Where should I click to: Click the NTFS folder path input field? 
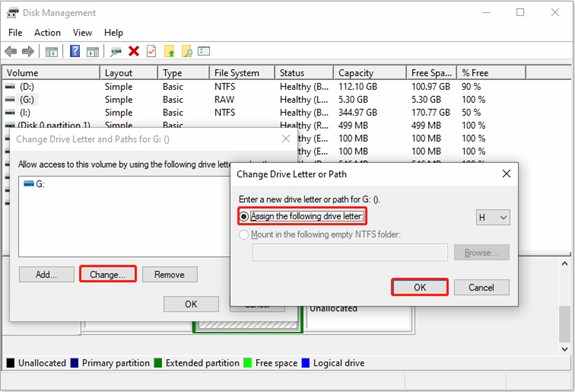click(x=350, y=252)
